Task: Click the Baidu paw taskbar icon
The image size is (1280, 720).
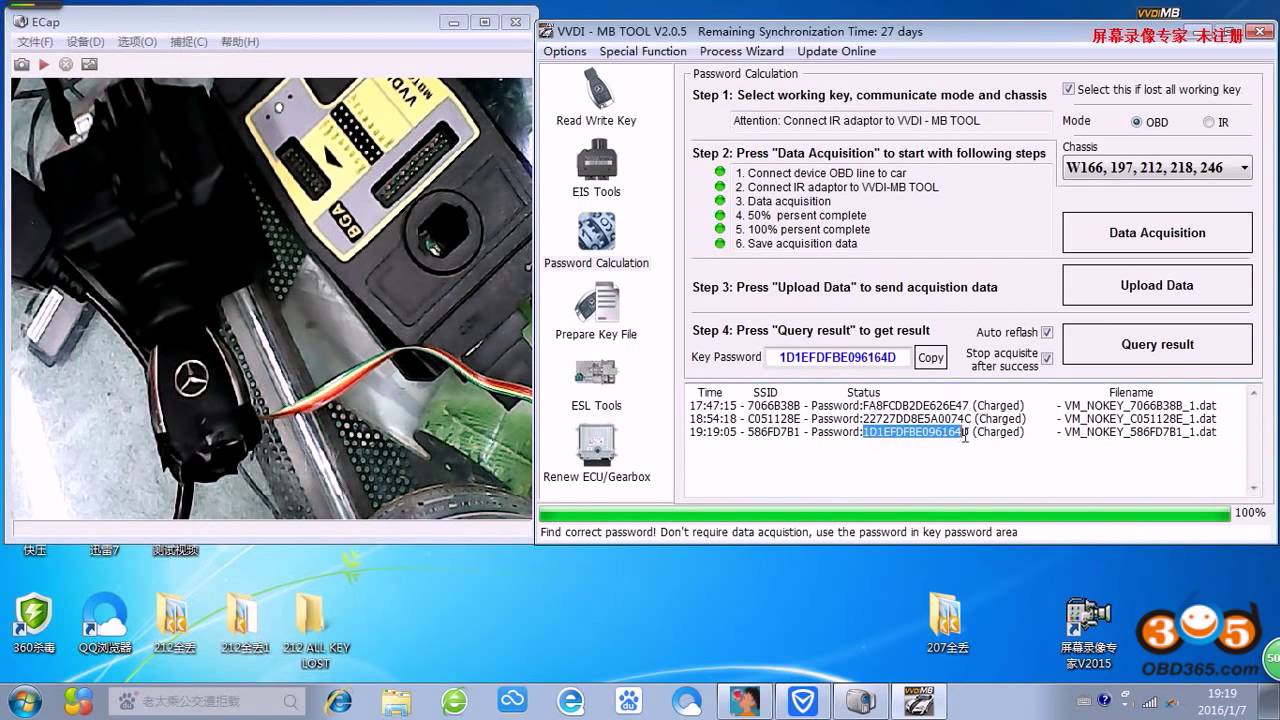Action: [629, 701]
